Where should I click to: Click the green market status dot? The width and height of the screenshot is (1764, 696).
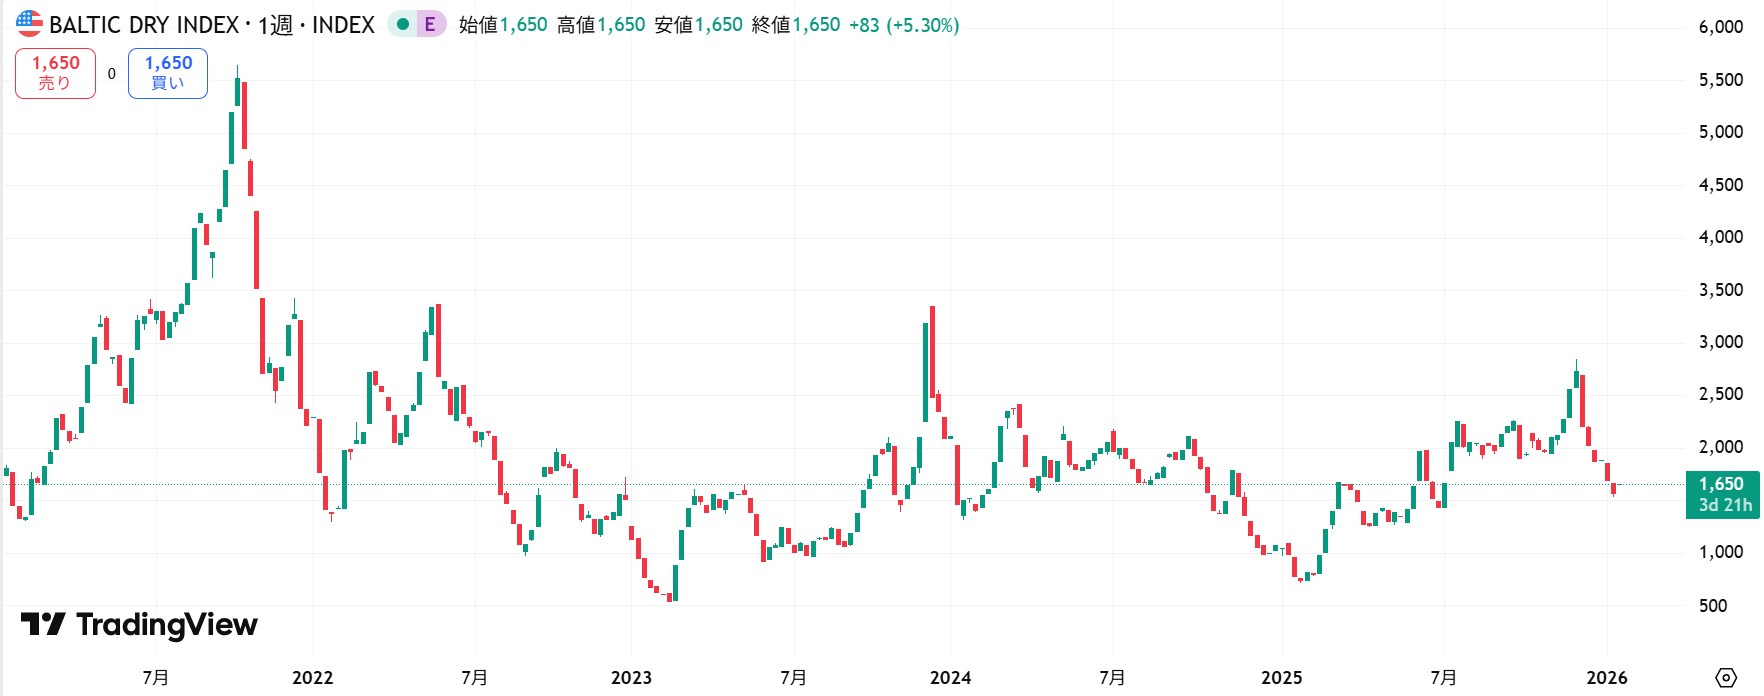(x=403, y=24)
